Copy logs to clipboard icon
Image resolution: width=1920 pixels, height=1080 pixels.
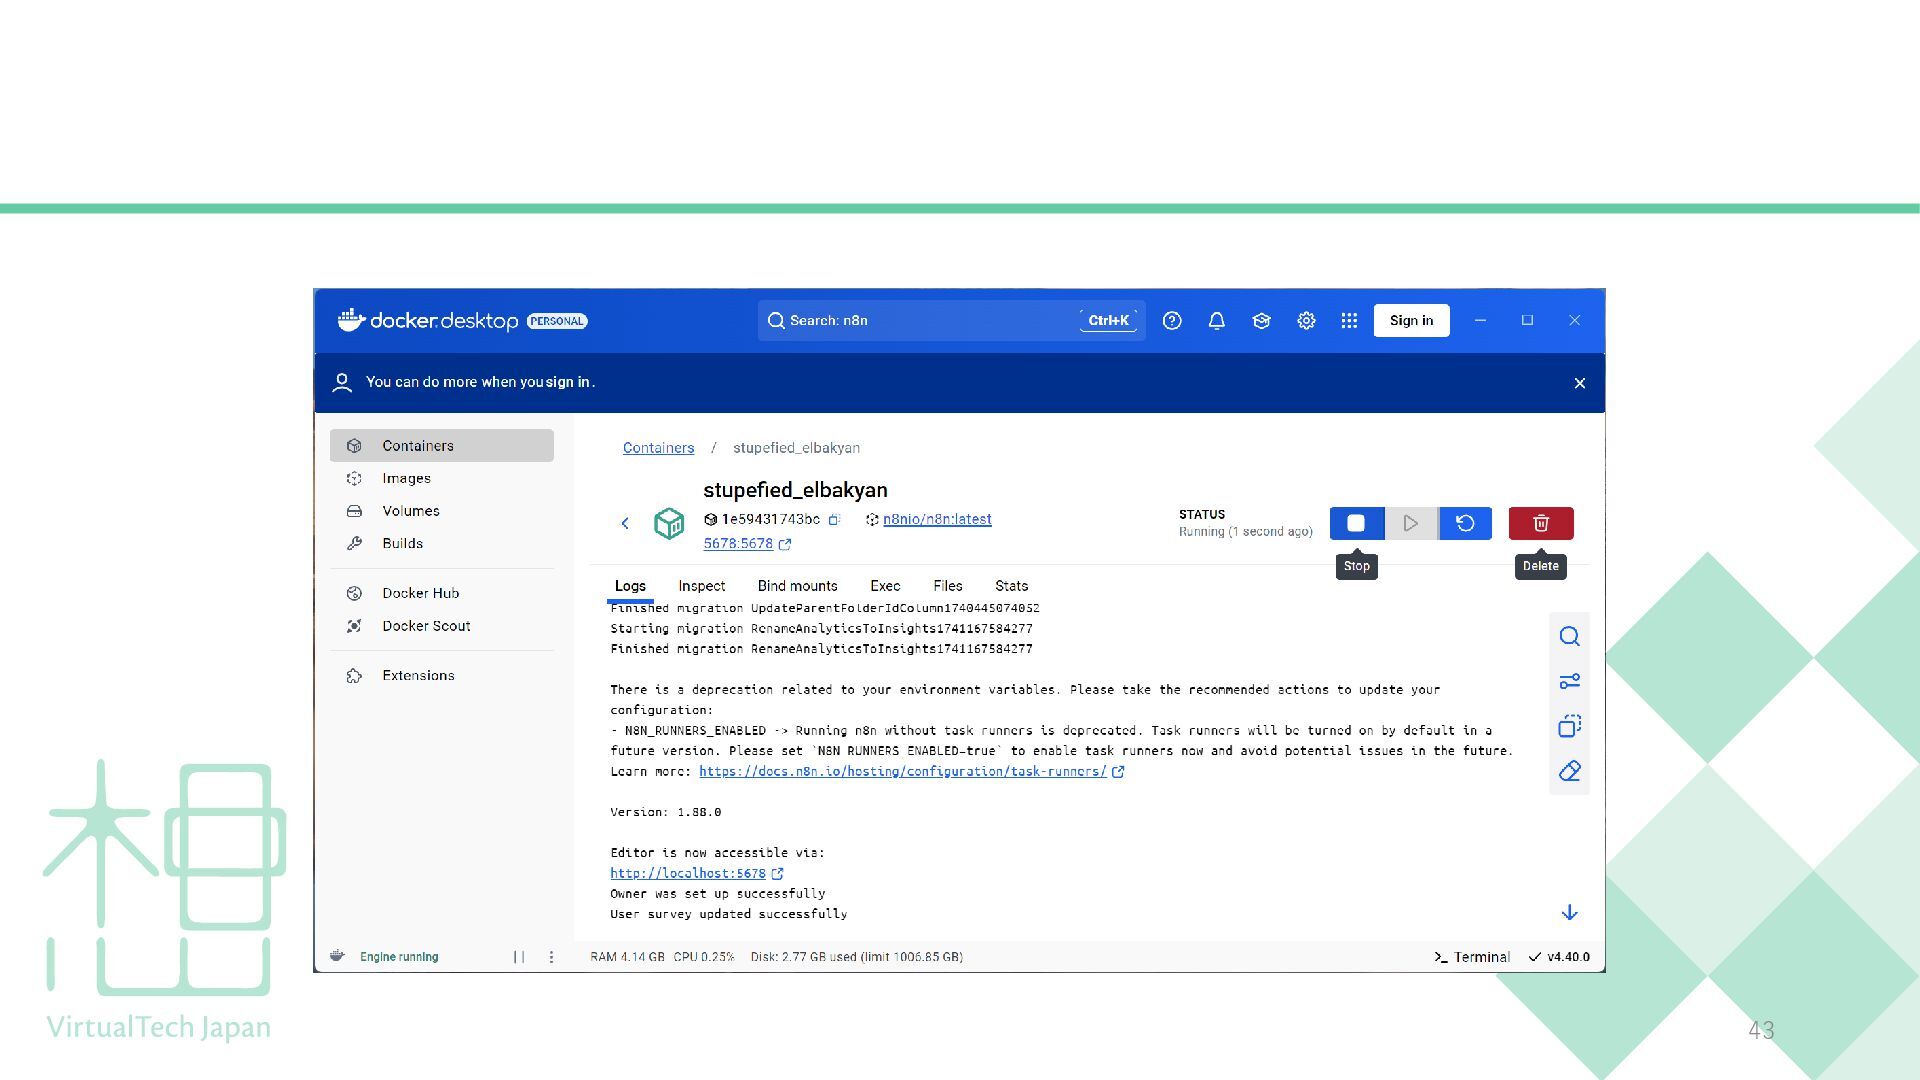[x=1569, y=726]
